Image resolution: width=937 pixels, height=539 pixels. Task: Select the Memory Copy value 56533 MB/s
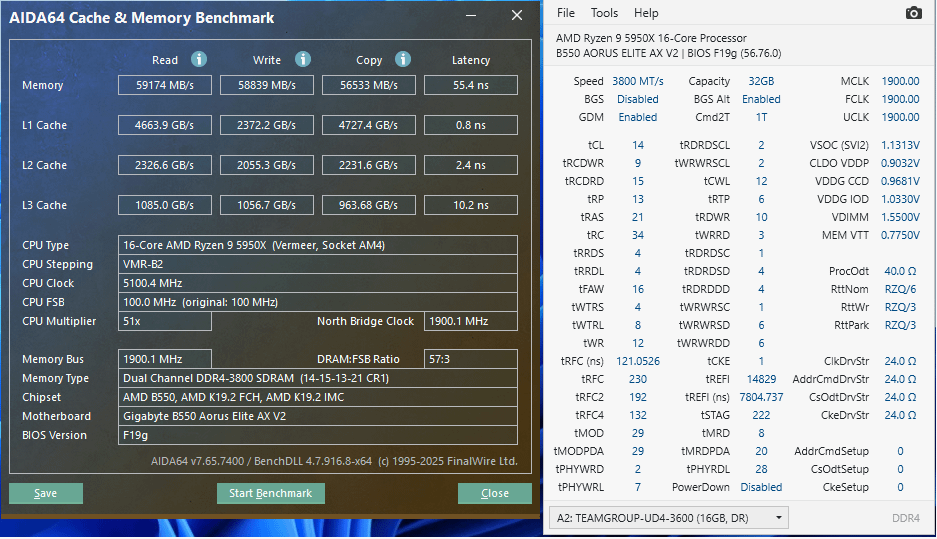pos(369,85)
